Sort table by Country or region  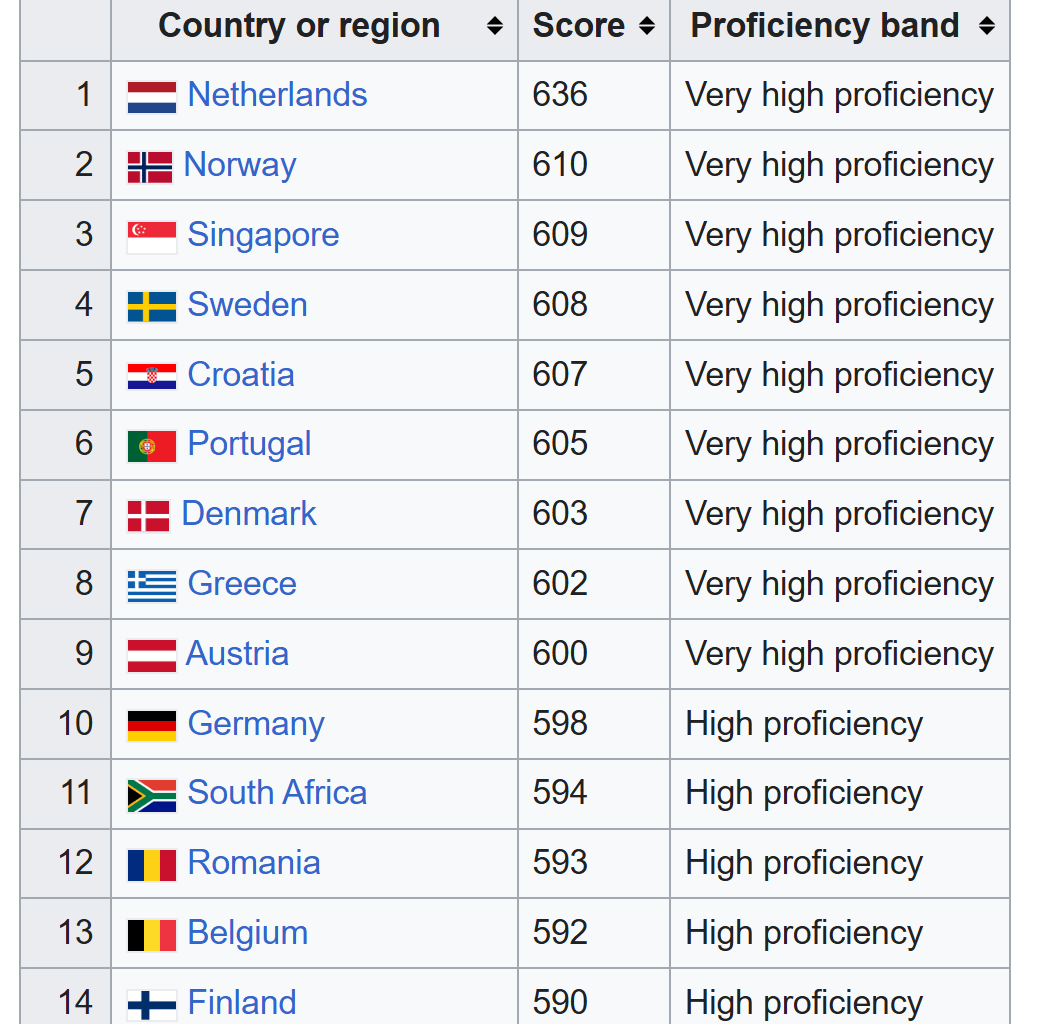tap(494, 27)
